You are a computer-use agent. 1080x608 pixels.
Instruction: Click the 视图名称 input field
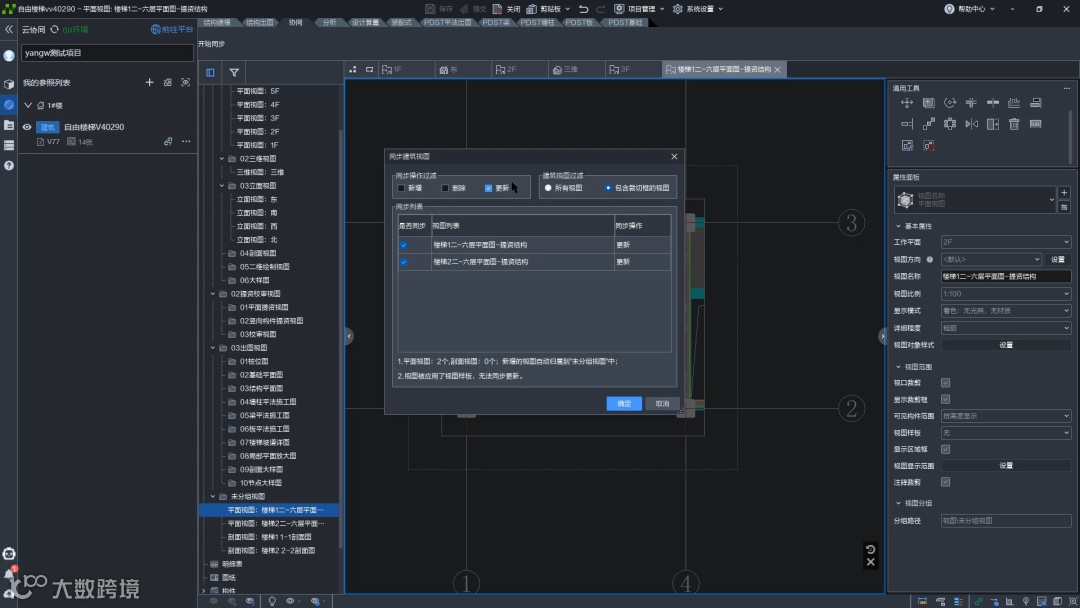pyautogui.click(x=1006, y=276)
